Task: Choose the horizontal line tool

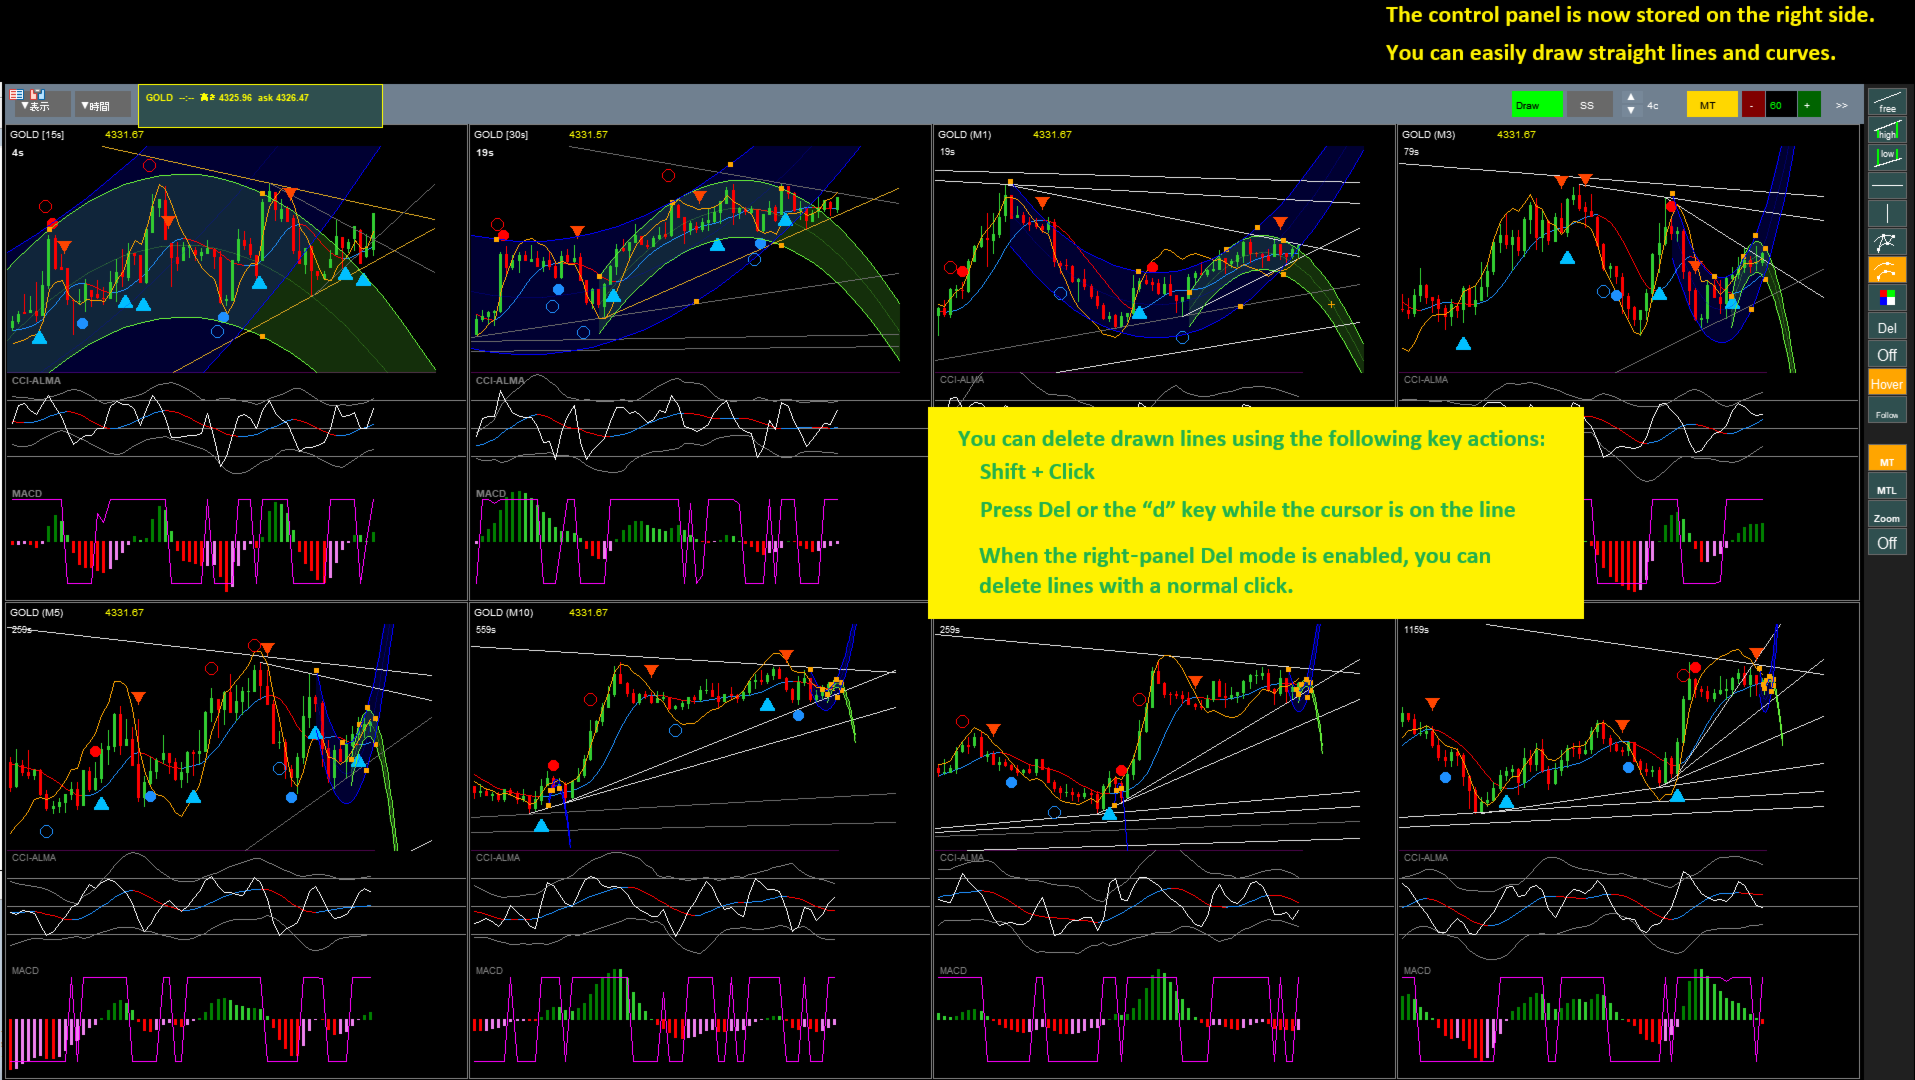Action: (1887, 186)
